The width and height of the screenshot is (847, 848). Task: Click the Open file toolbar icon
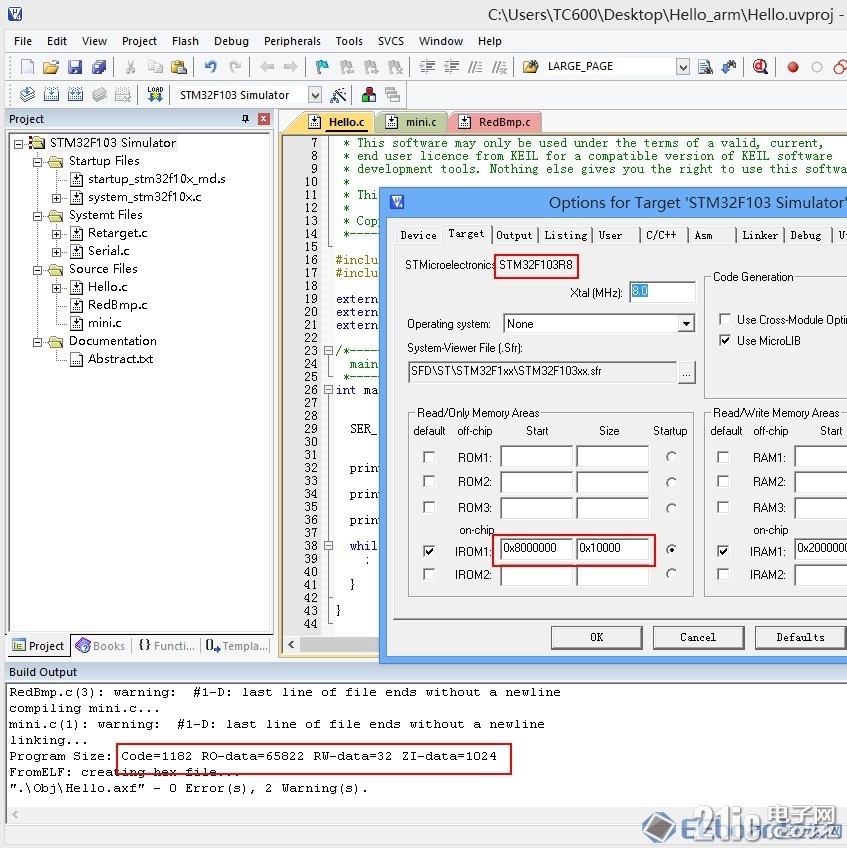point(51,67)
